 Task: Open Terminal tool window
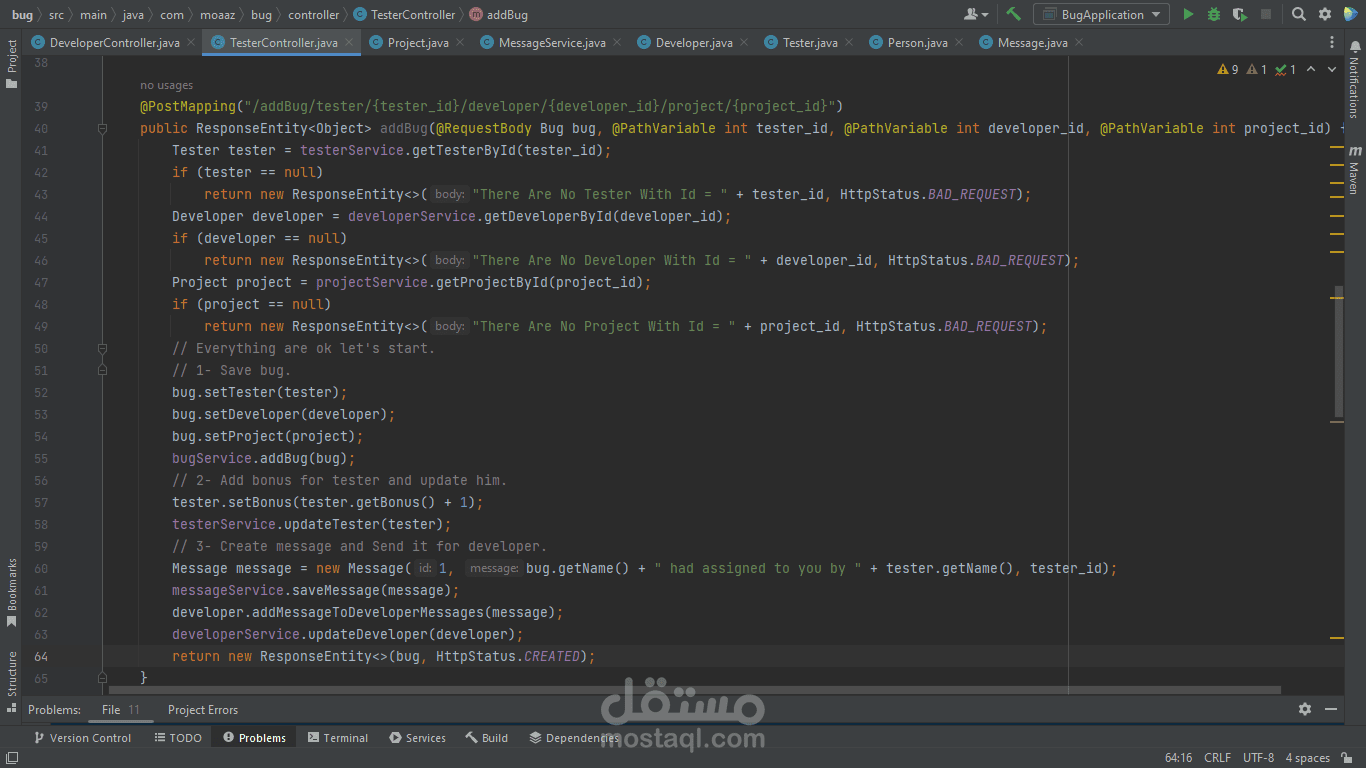click(x=338, y=738)
